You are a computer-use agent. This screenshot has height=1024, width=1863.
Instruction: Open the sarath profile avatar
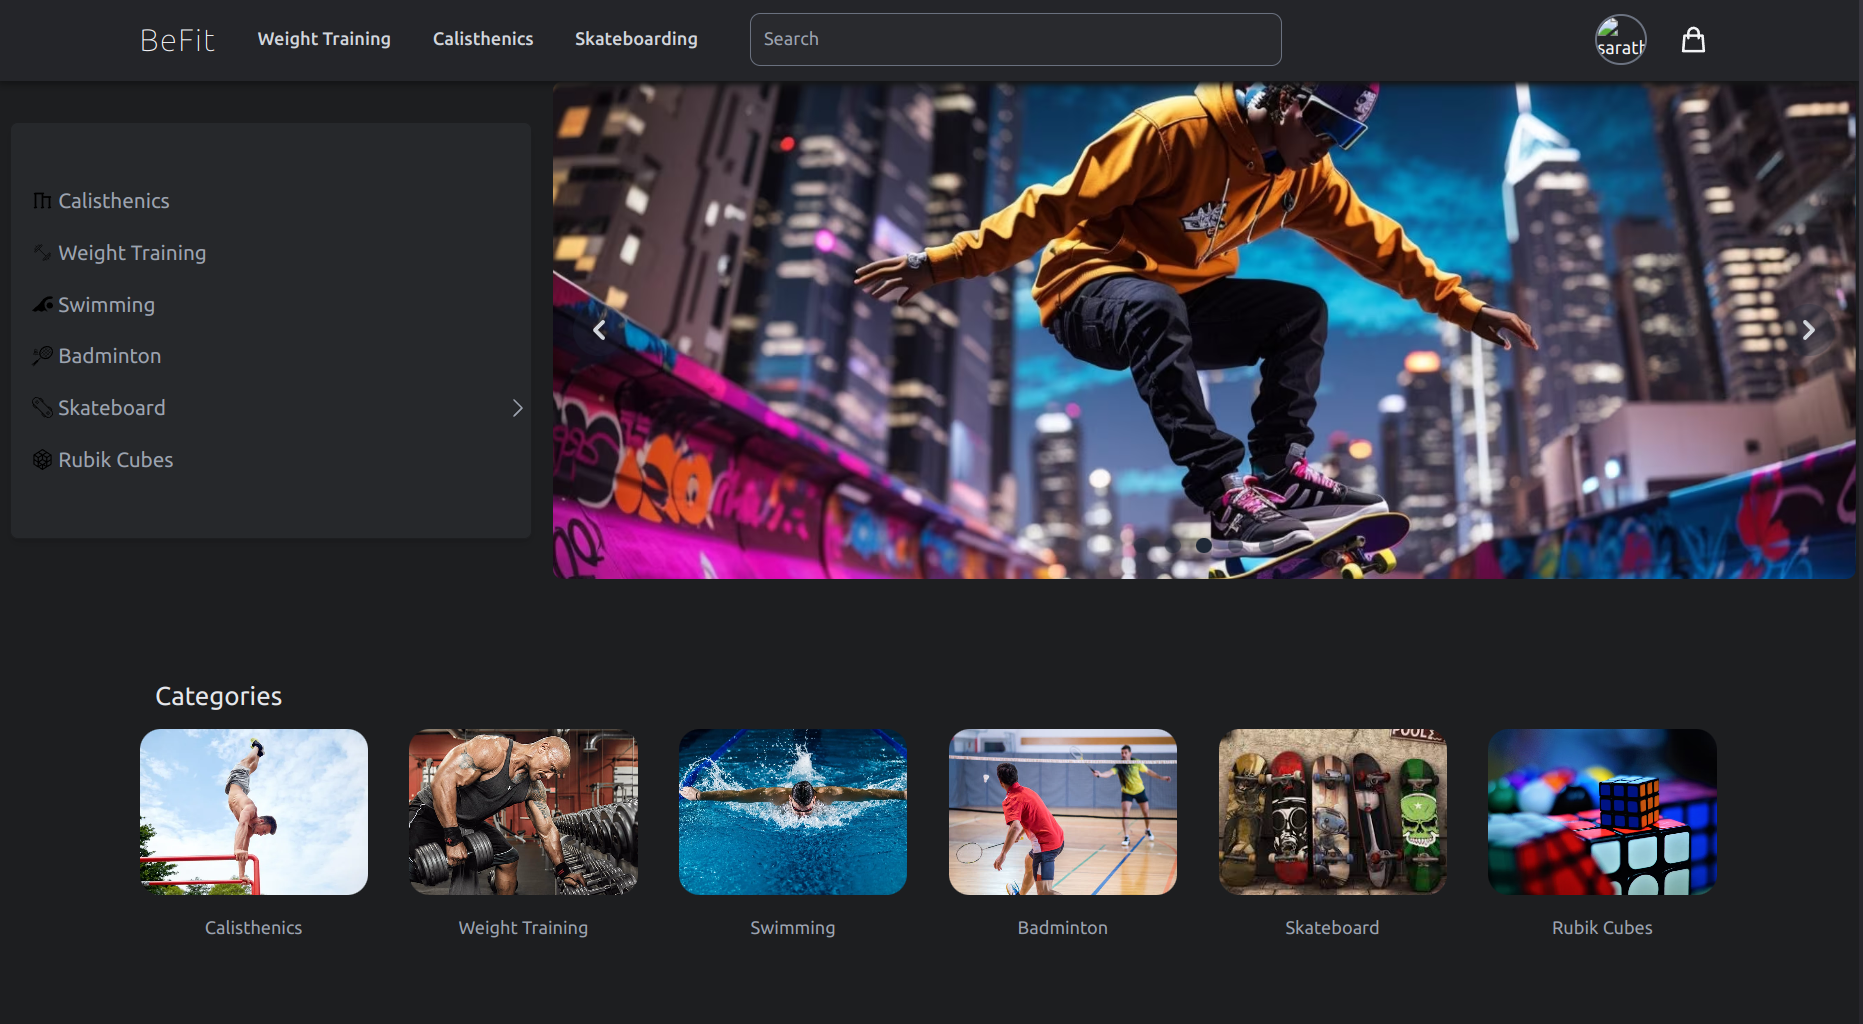(1620, 40)
